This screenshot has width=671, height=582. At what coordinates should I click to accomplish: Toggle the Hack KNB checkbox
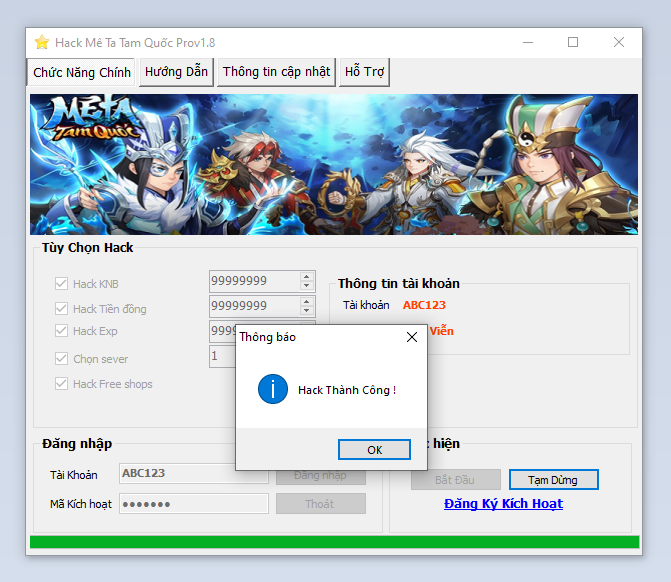pos(61,283)
